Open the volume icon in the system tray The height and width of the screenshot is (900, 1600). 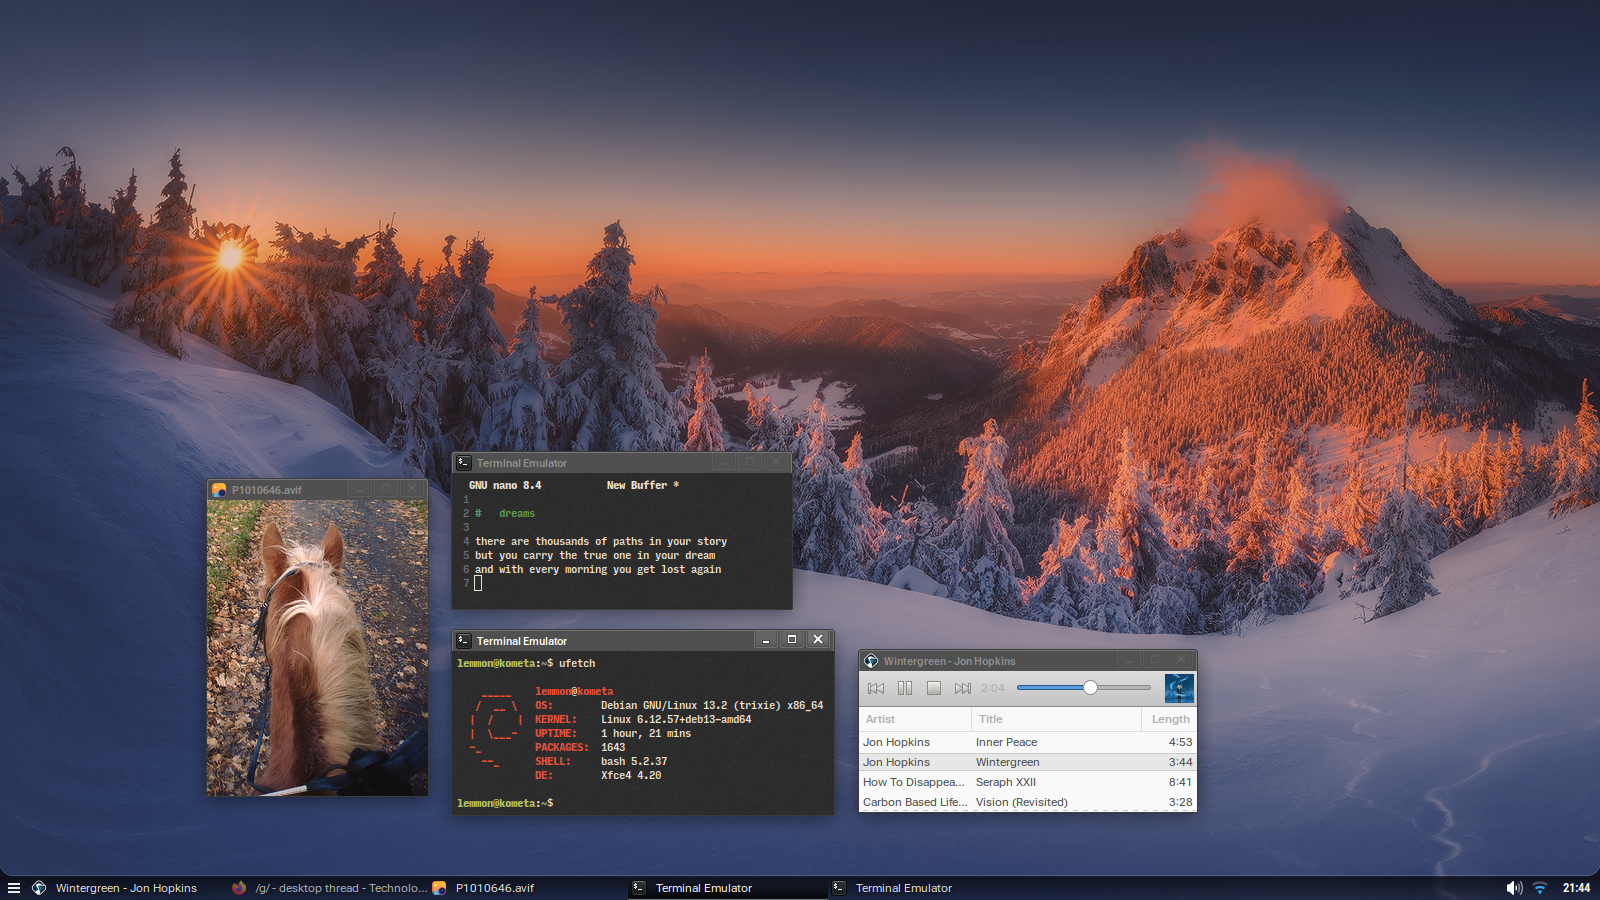[x=1514, y=888]
